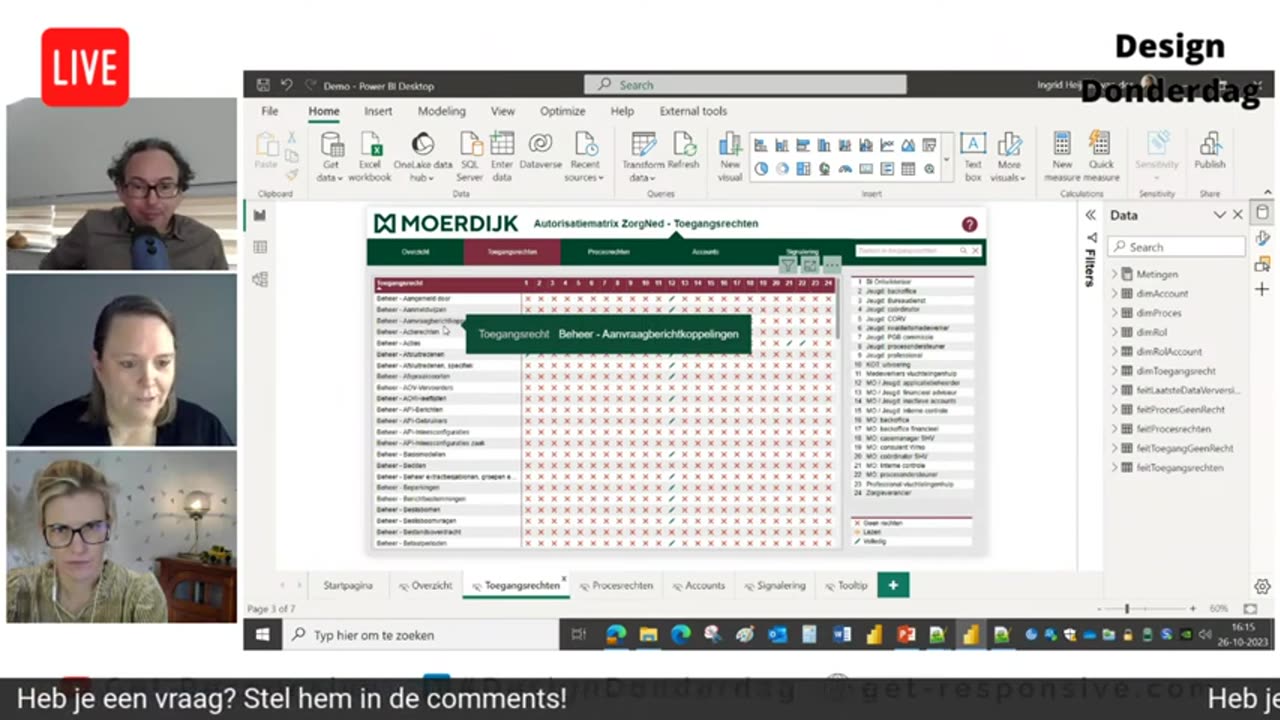Screen dimensions: 1280x720
Task: Open the Optimize ribbon tab
Action: 563,111
